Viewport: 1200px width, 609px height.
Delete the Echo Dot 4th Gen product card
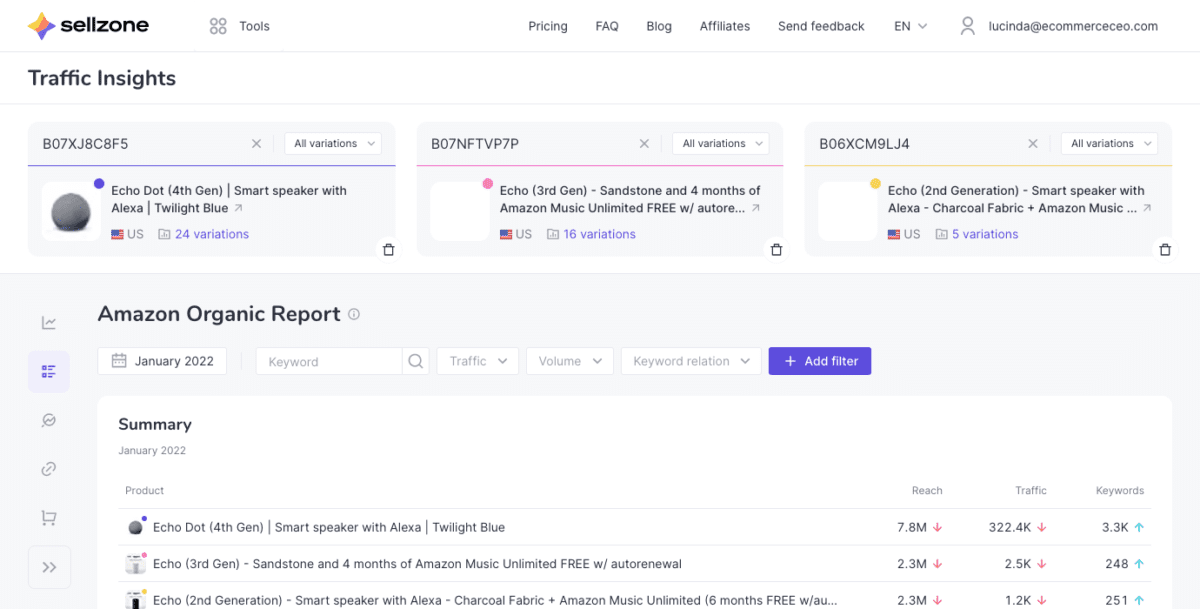388,250
